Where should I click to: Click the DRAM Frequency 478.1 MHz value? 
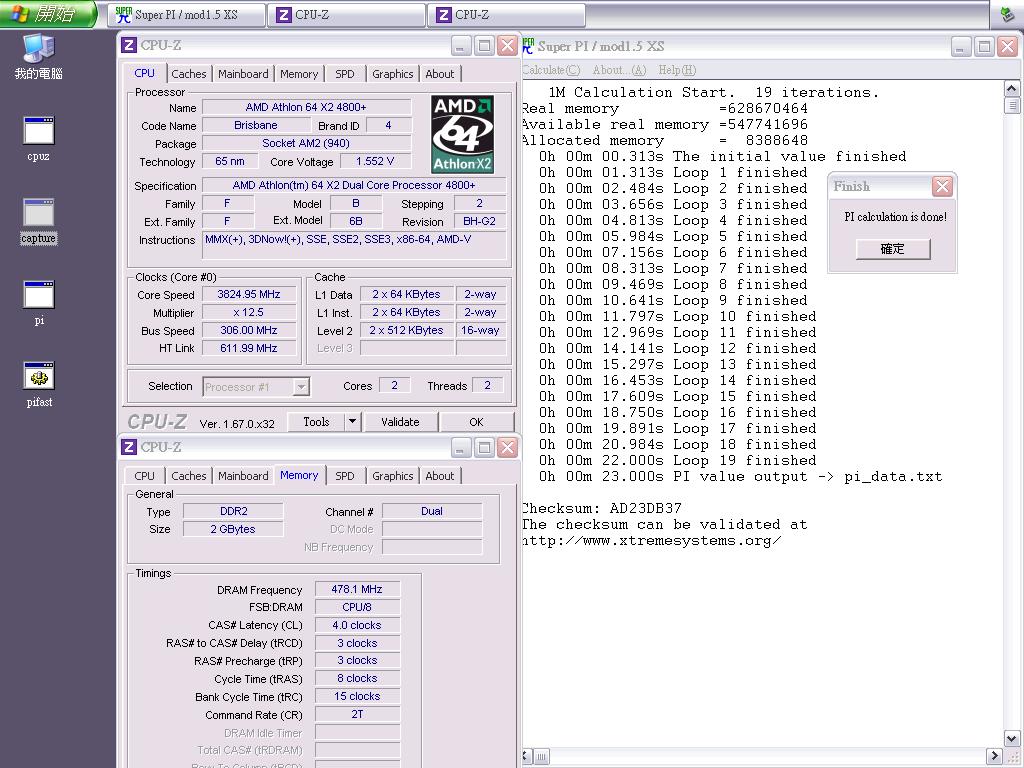(357, 589)
